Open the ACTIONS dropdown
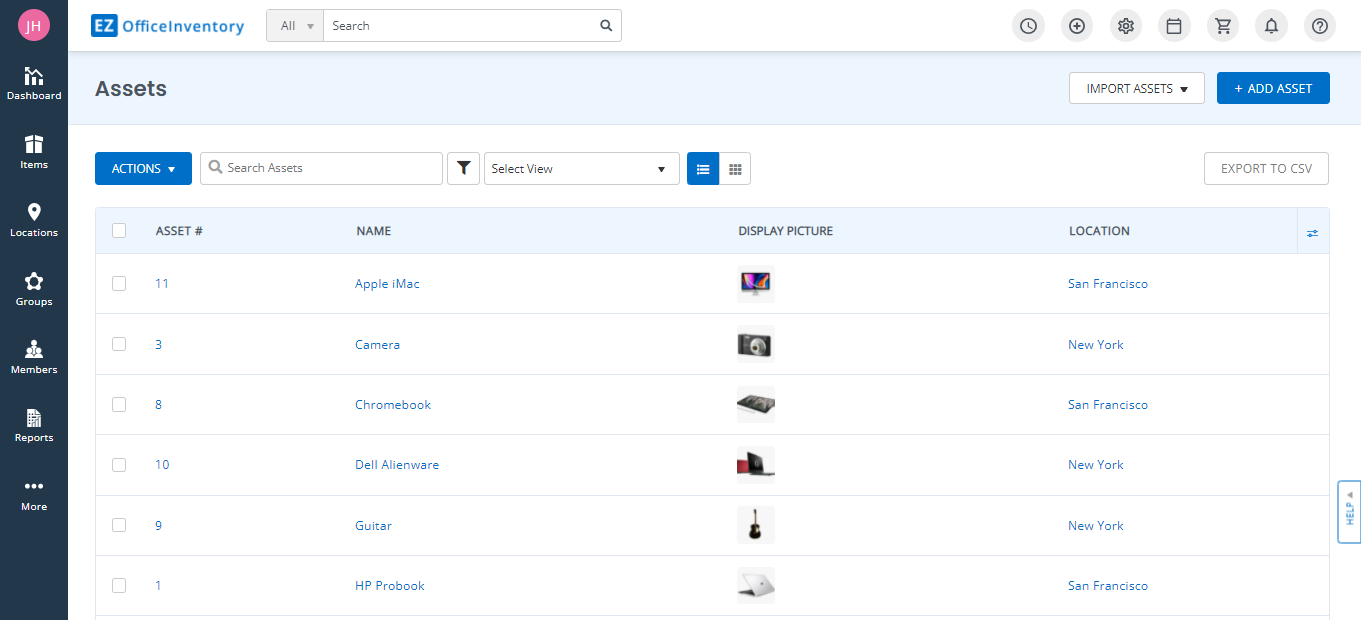The image size is (1361, 620). pos(143,168)
